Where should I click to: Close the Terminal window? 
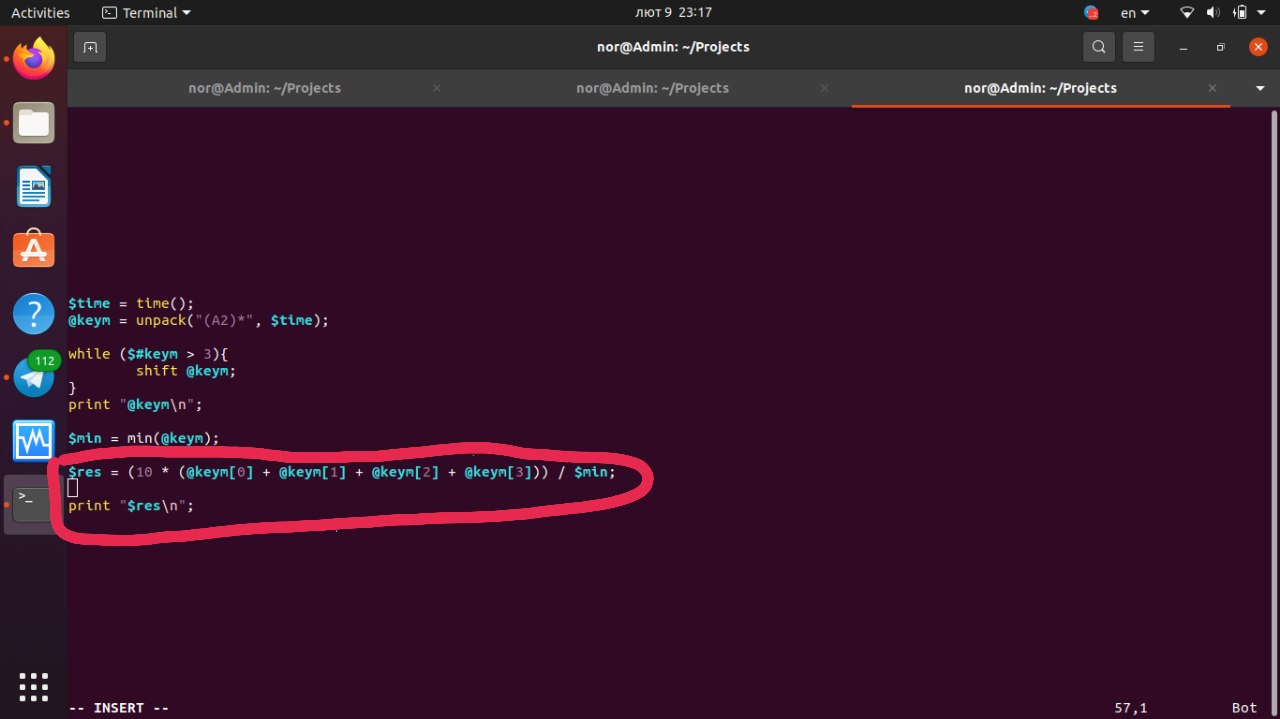coord(1258,47)
